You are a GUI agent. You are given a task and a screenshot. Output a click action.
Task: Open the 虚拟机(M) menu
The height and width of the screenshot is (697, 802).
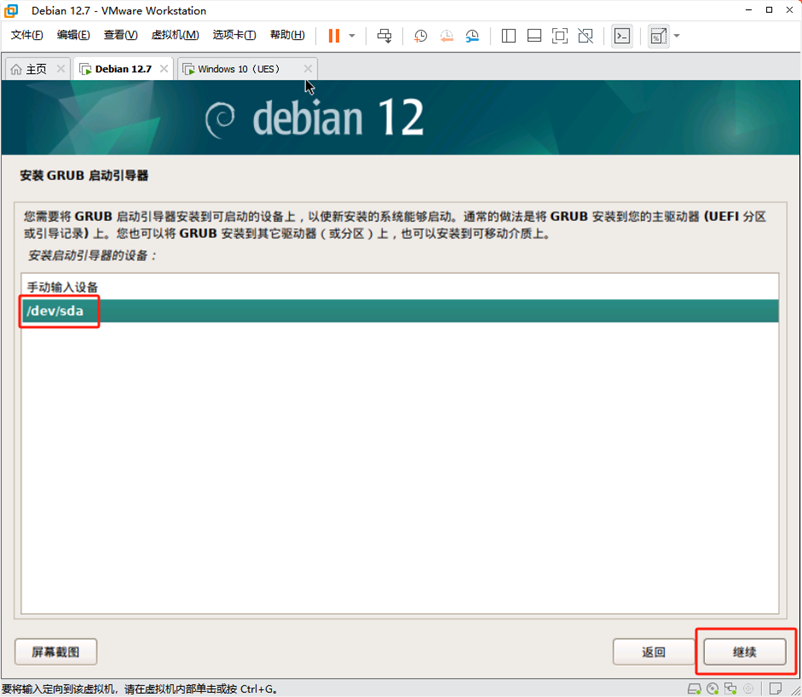pos(175,35)
